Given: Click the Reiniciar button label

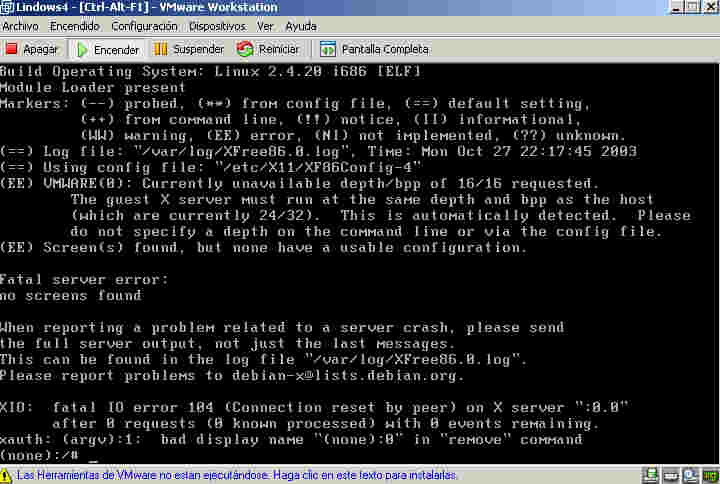Looking at the screenshot, I should tap(279, 49).
